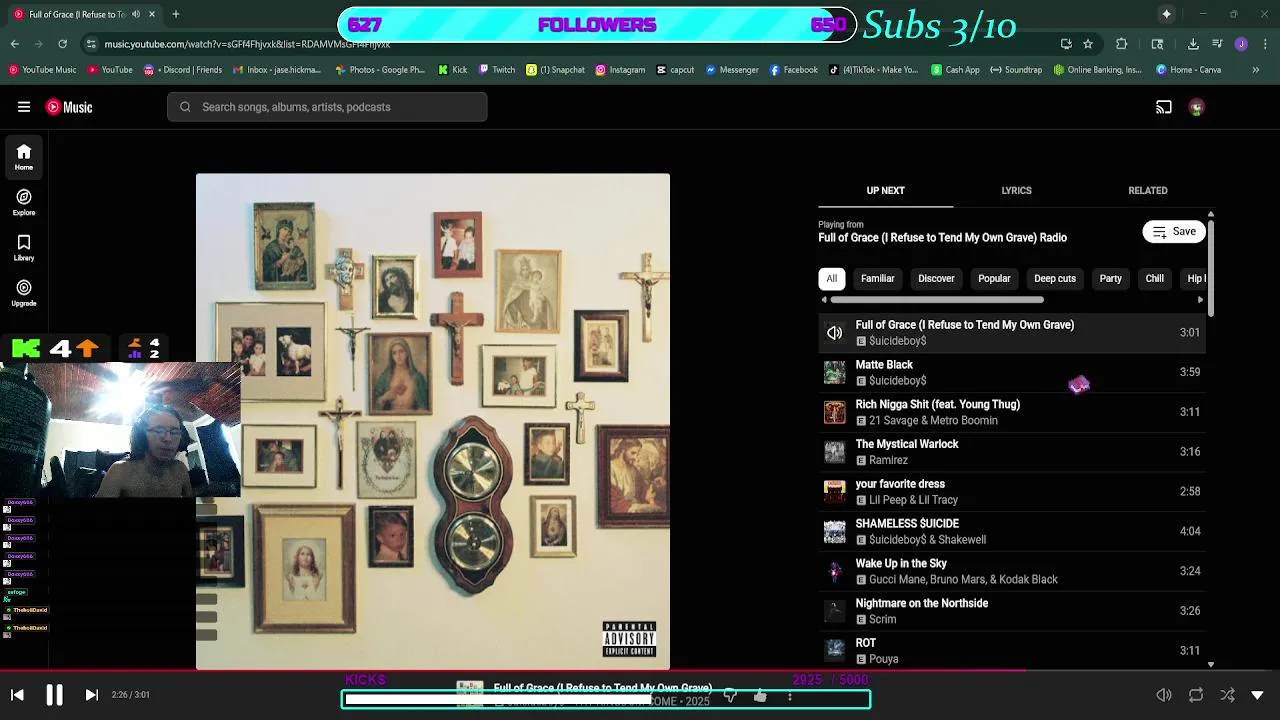Select the Popular filter chip

tap(994, 278)
